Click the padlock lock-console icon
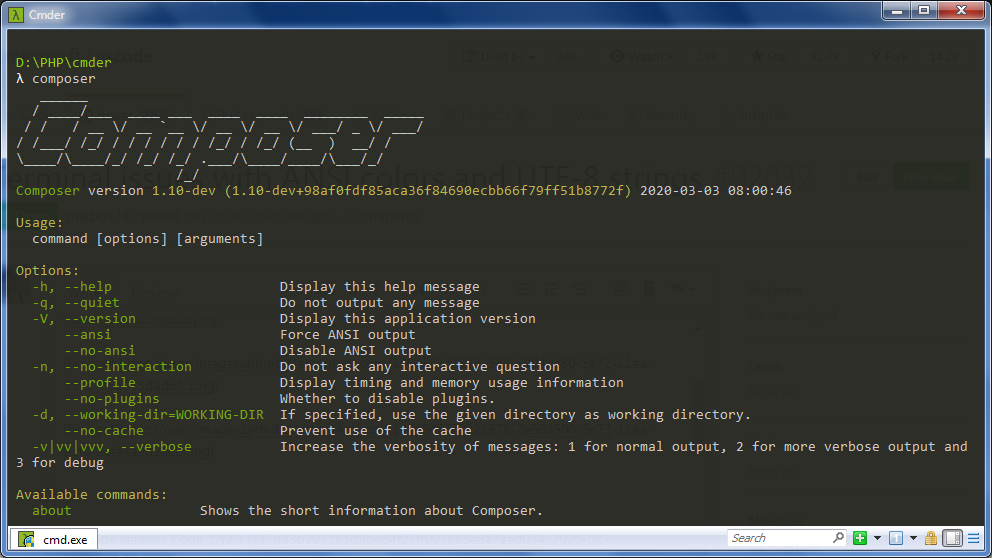992x558 pixels. coord(931,538)
